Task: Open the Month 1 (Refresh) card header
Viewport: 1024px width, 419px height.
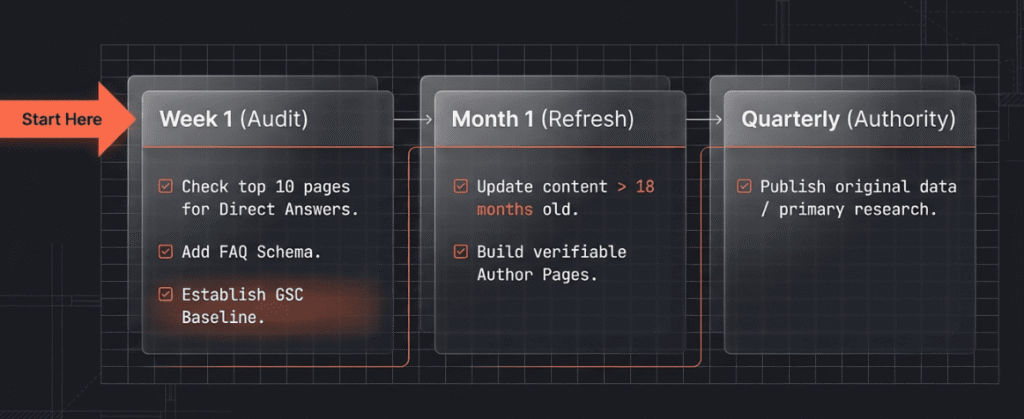Action: 542,119
